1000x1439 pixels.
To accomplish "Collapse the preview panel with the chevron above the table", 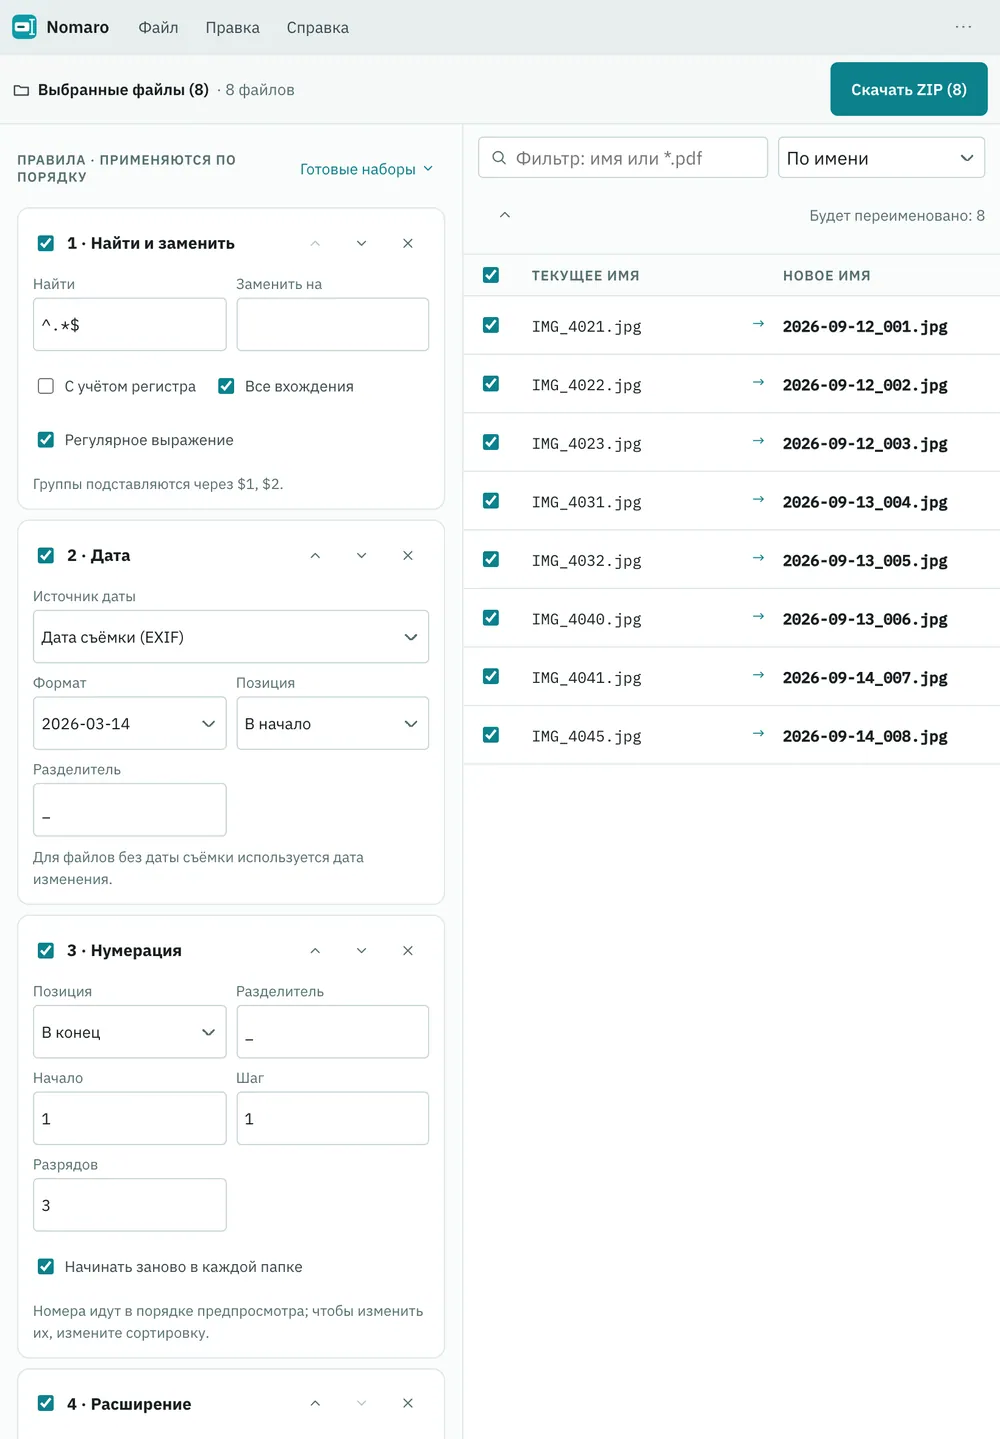I will [505, 215].
